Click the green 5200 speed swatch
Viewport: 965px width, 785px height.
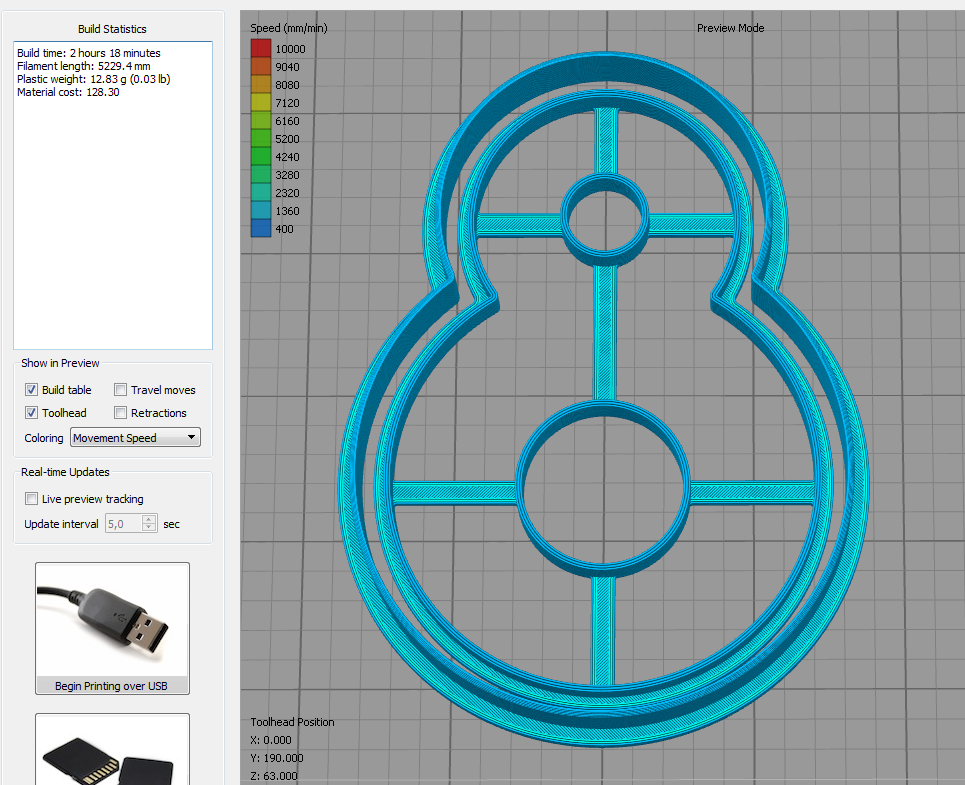tap(261, 138)
